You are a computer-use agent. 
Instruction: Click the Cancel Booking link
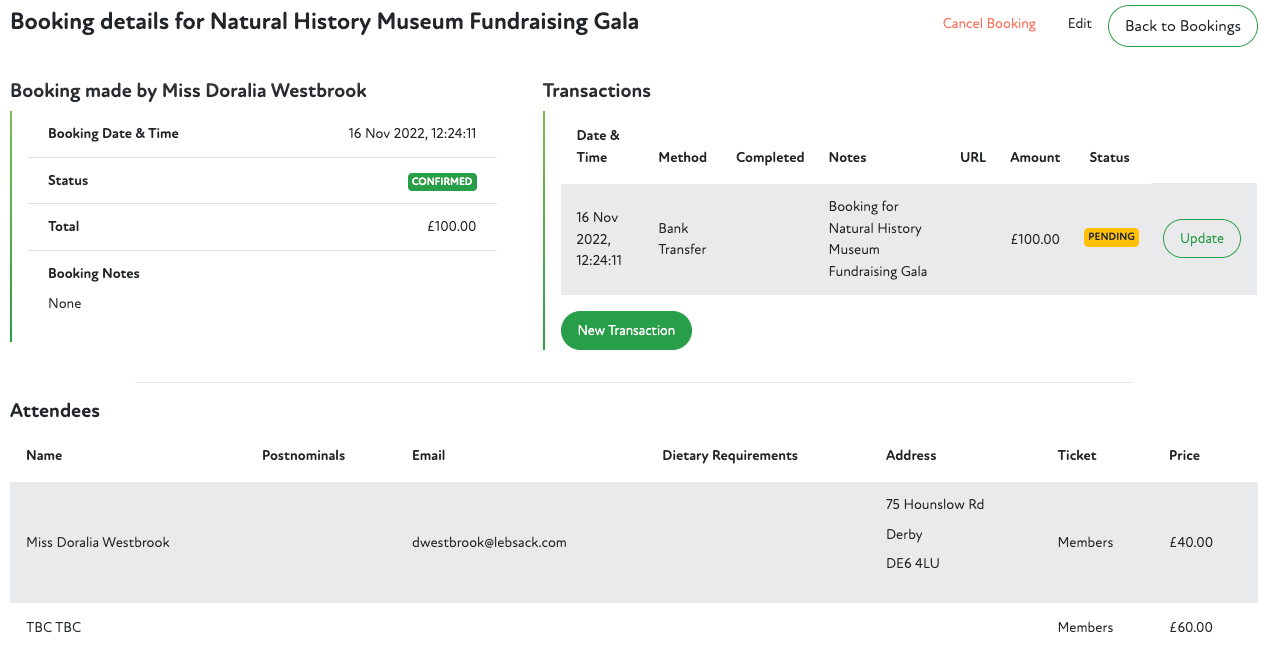click(x=989, y=24)
